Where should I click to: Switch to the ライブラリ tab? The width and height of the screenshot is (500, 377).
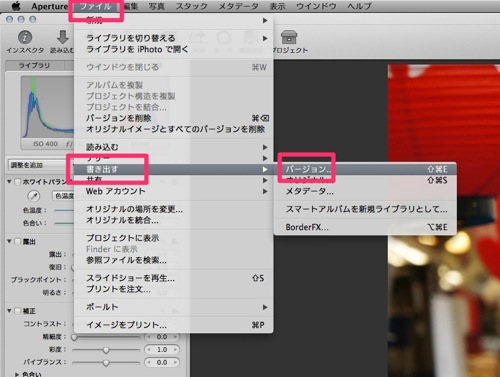click(x=35, y=65)
